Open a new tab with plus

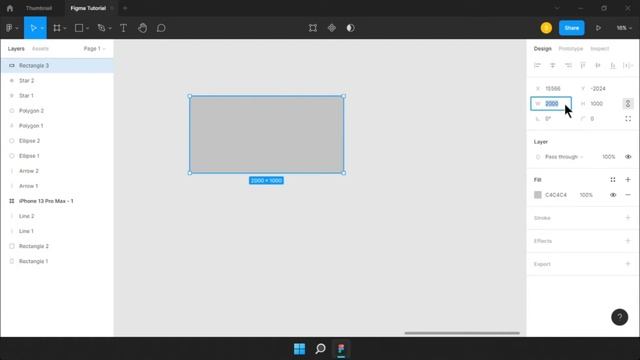coord(125,8)
